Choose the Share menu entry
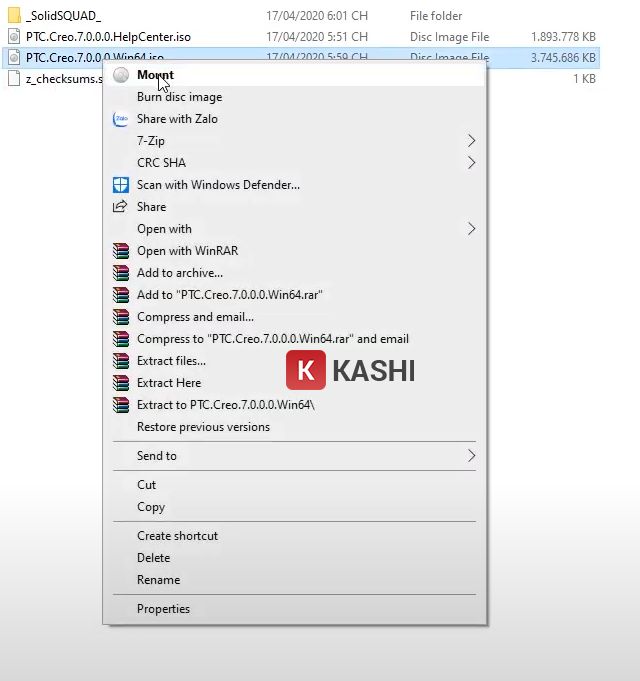Screen dimensions: 640x681 [x=294, y=207]
